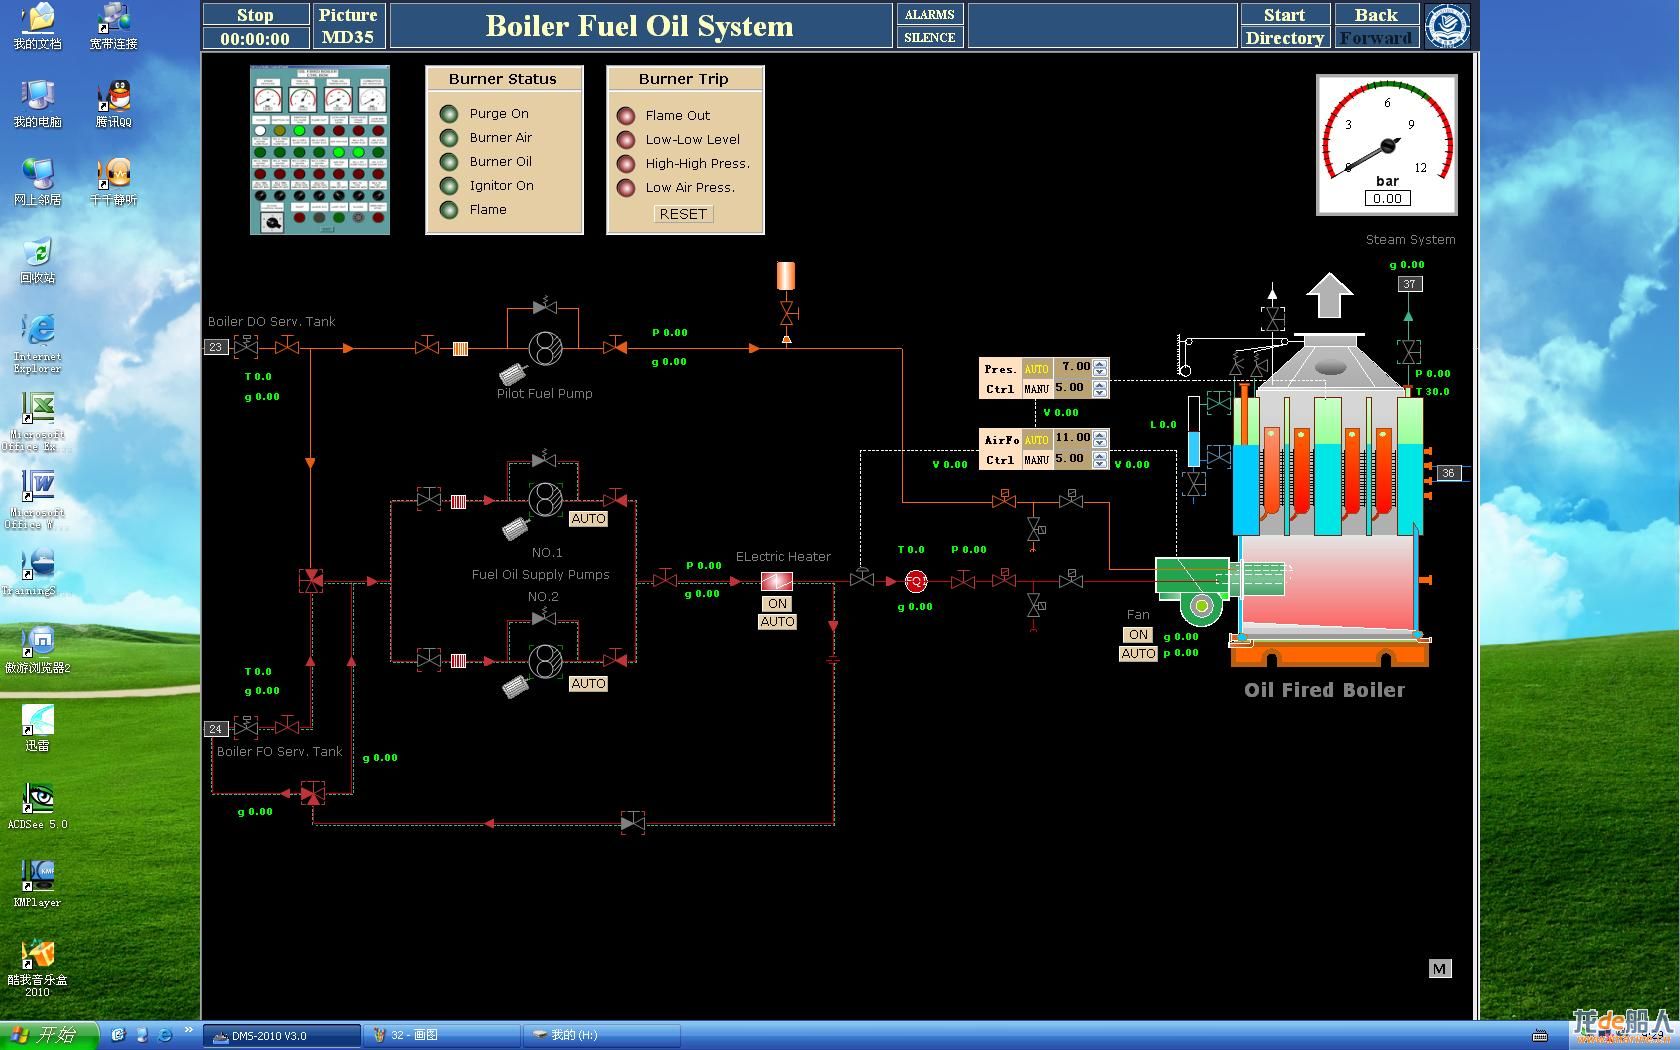This screenshot has width=1680, height=1050.
Task: Click the NO.2 pump discharge valve
Action: click(x=615, y=658)
